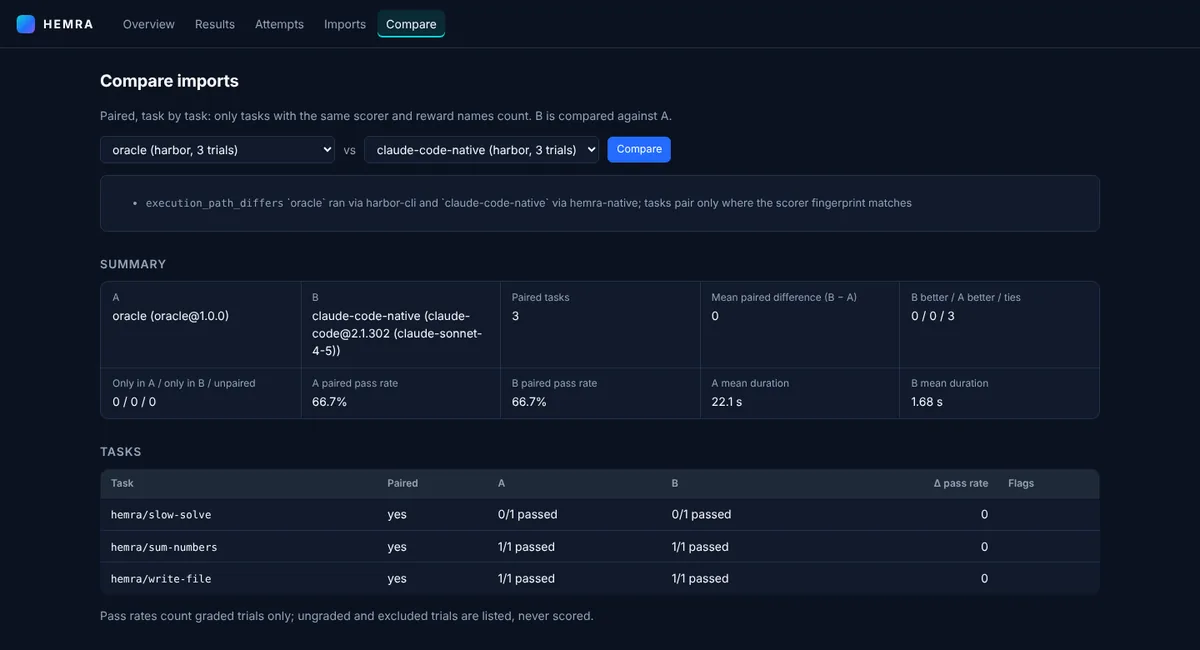This screenshot has width=1200, height=650.
Task: Click the "0 / 0 / 0" unpaired value
Action: click(x=134, y=402)
